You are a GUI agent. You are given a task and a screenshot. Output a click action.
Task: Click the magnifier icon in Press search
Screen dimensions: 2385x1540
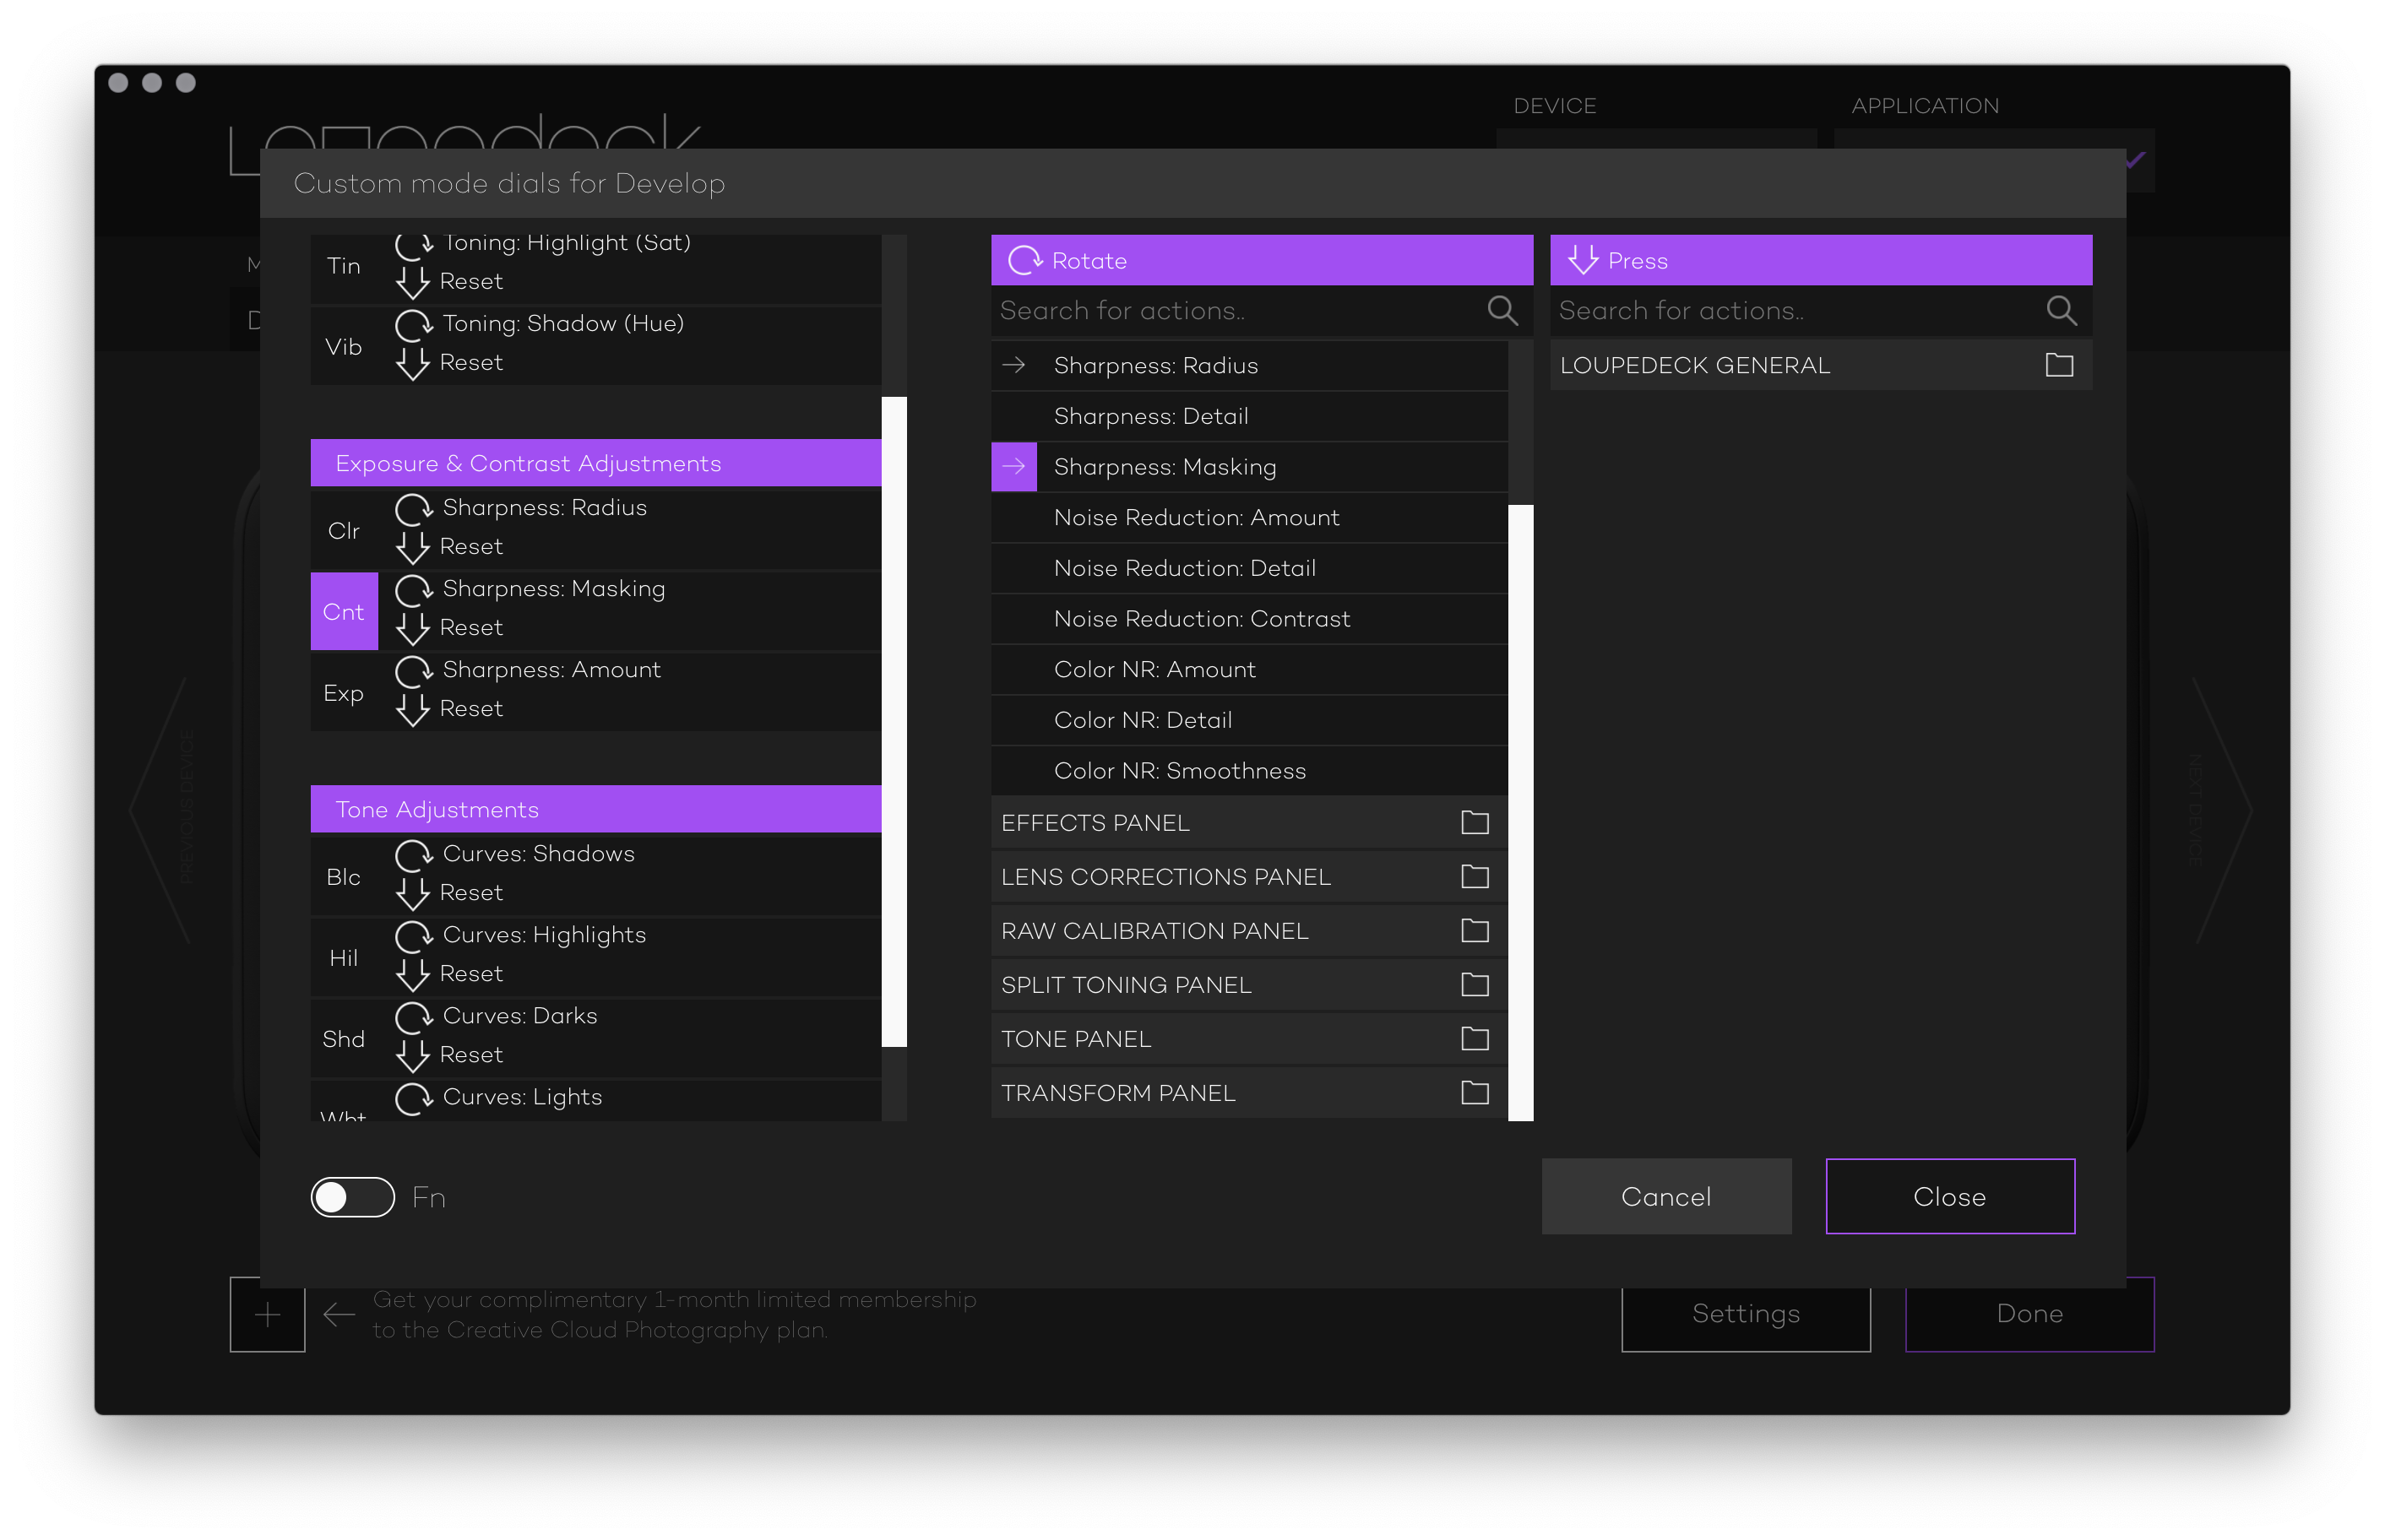2060,311
